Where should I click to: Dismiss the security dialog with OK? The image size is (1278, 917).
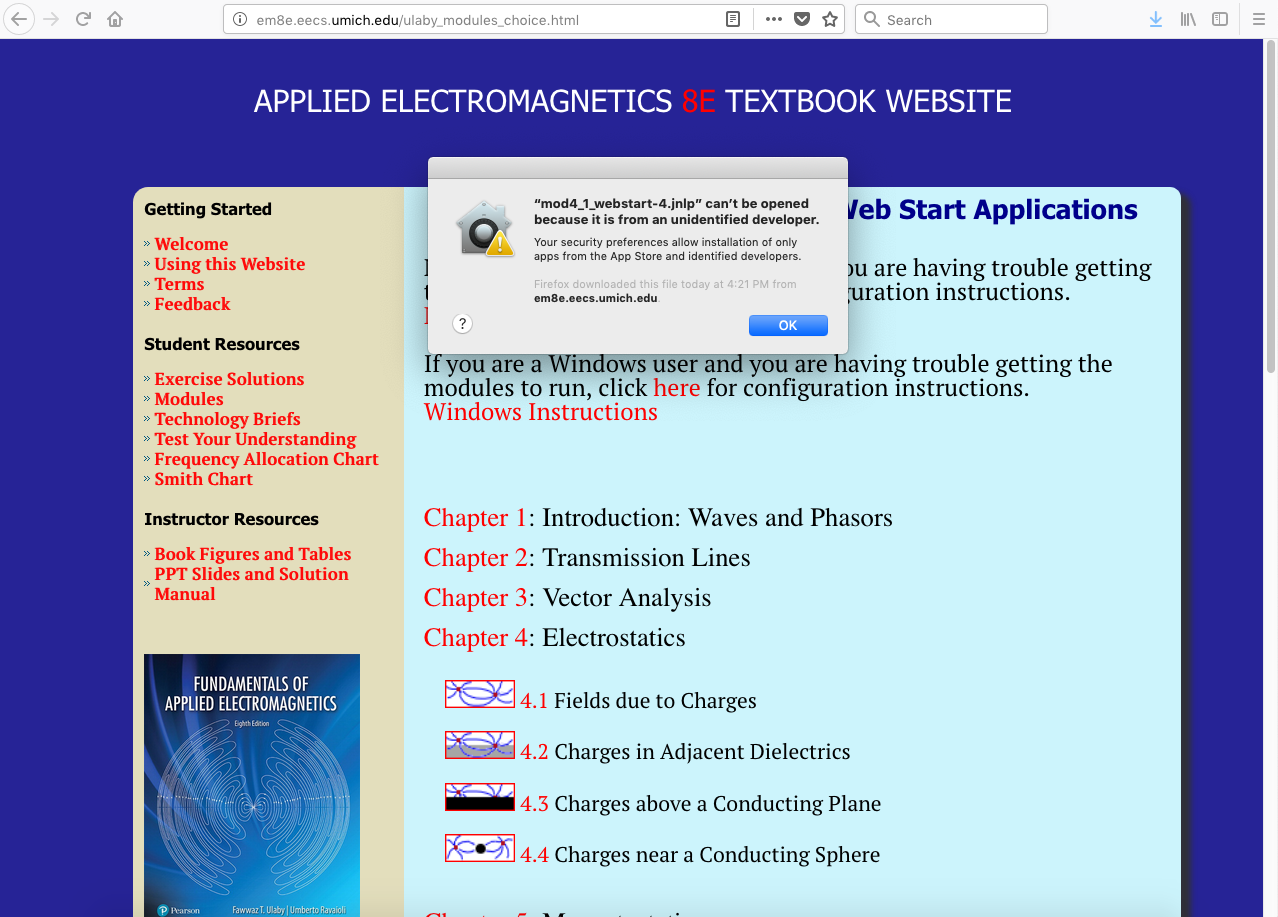coord(788,325)
